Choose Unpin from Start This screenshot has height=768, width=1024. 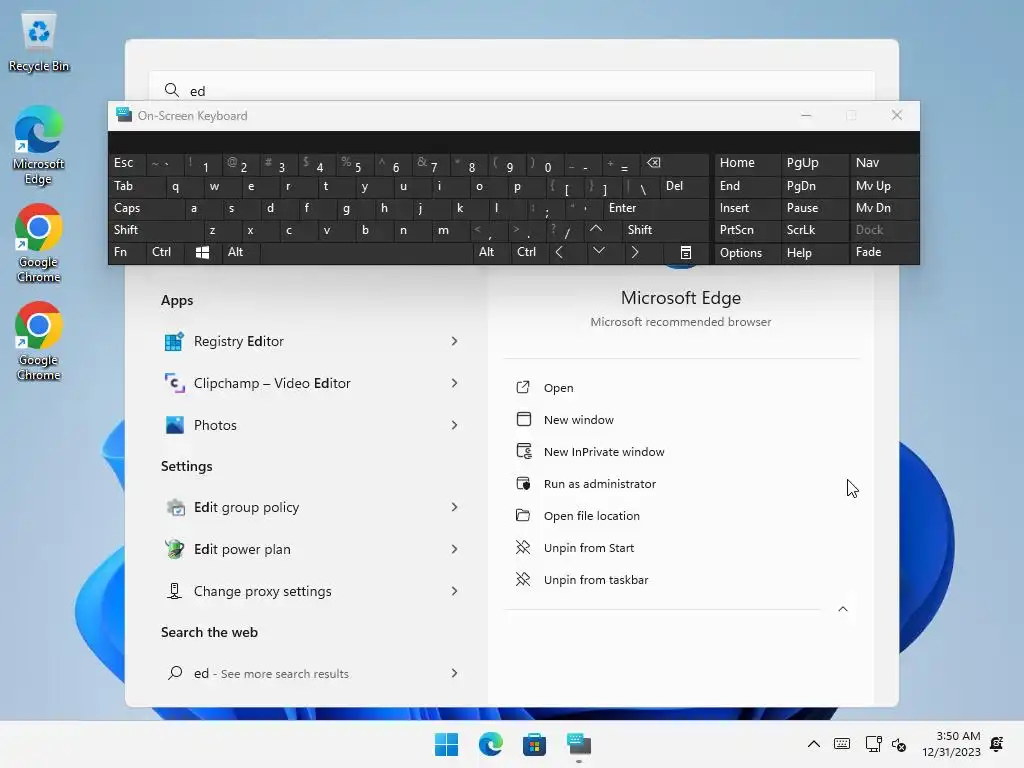click(x=681, y=548)
